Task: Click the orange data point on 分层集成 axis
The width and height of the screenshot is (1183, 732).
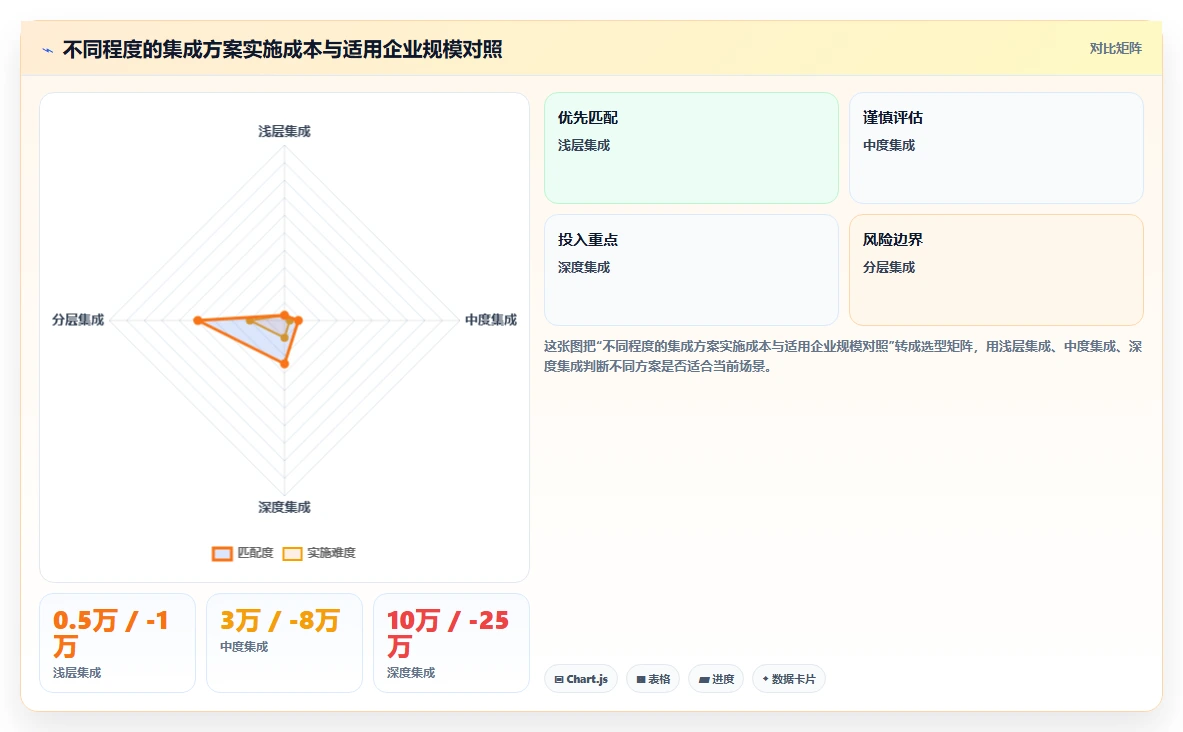Action: [198, 321]
